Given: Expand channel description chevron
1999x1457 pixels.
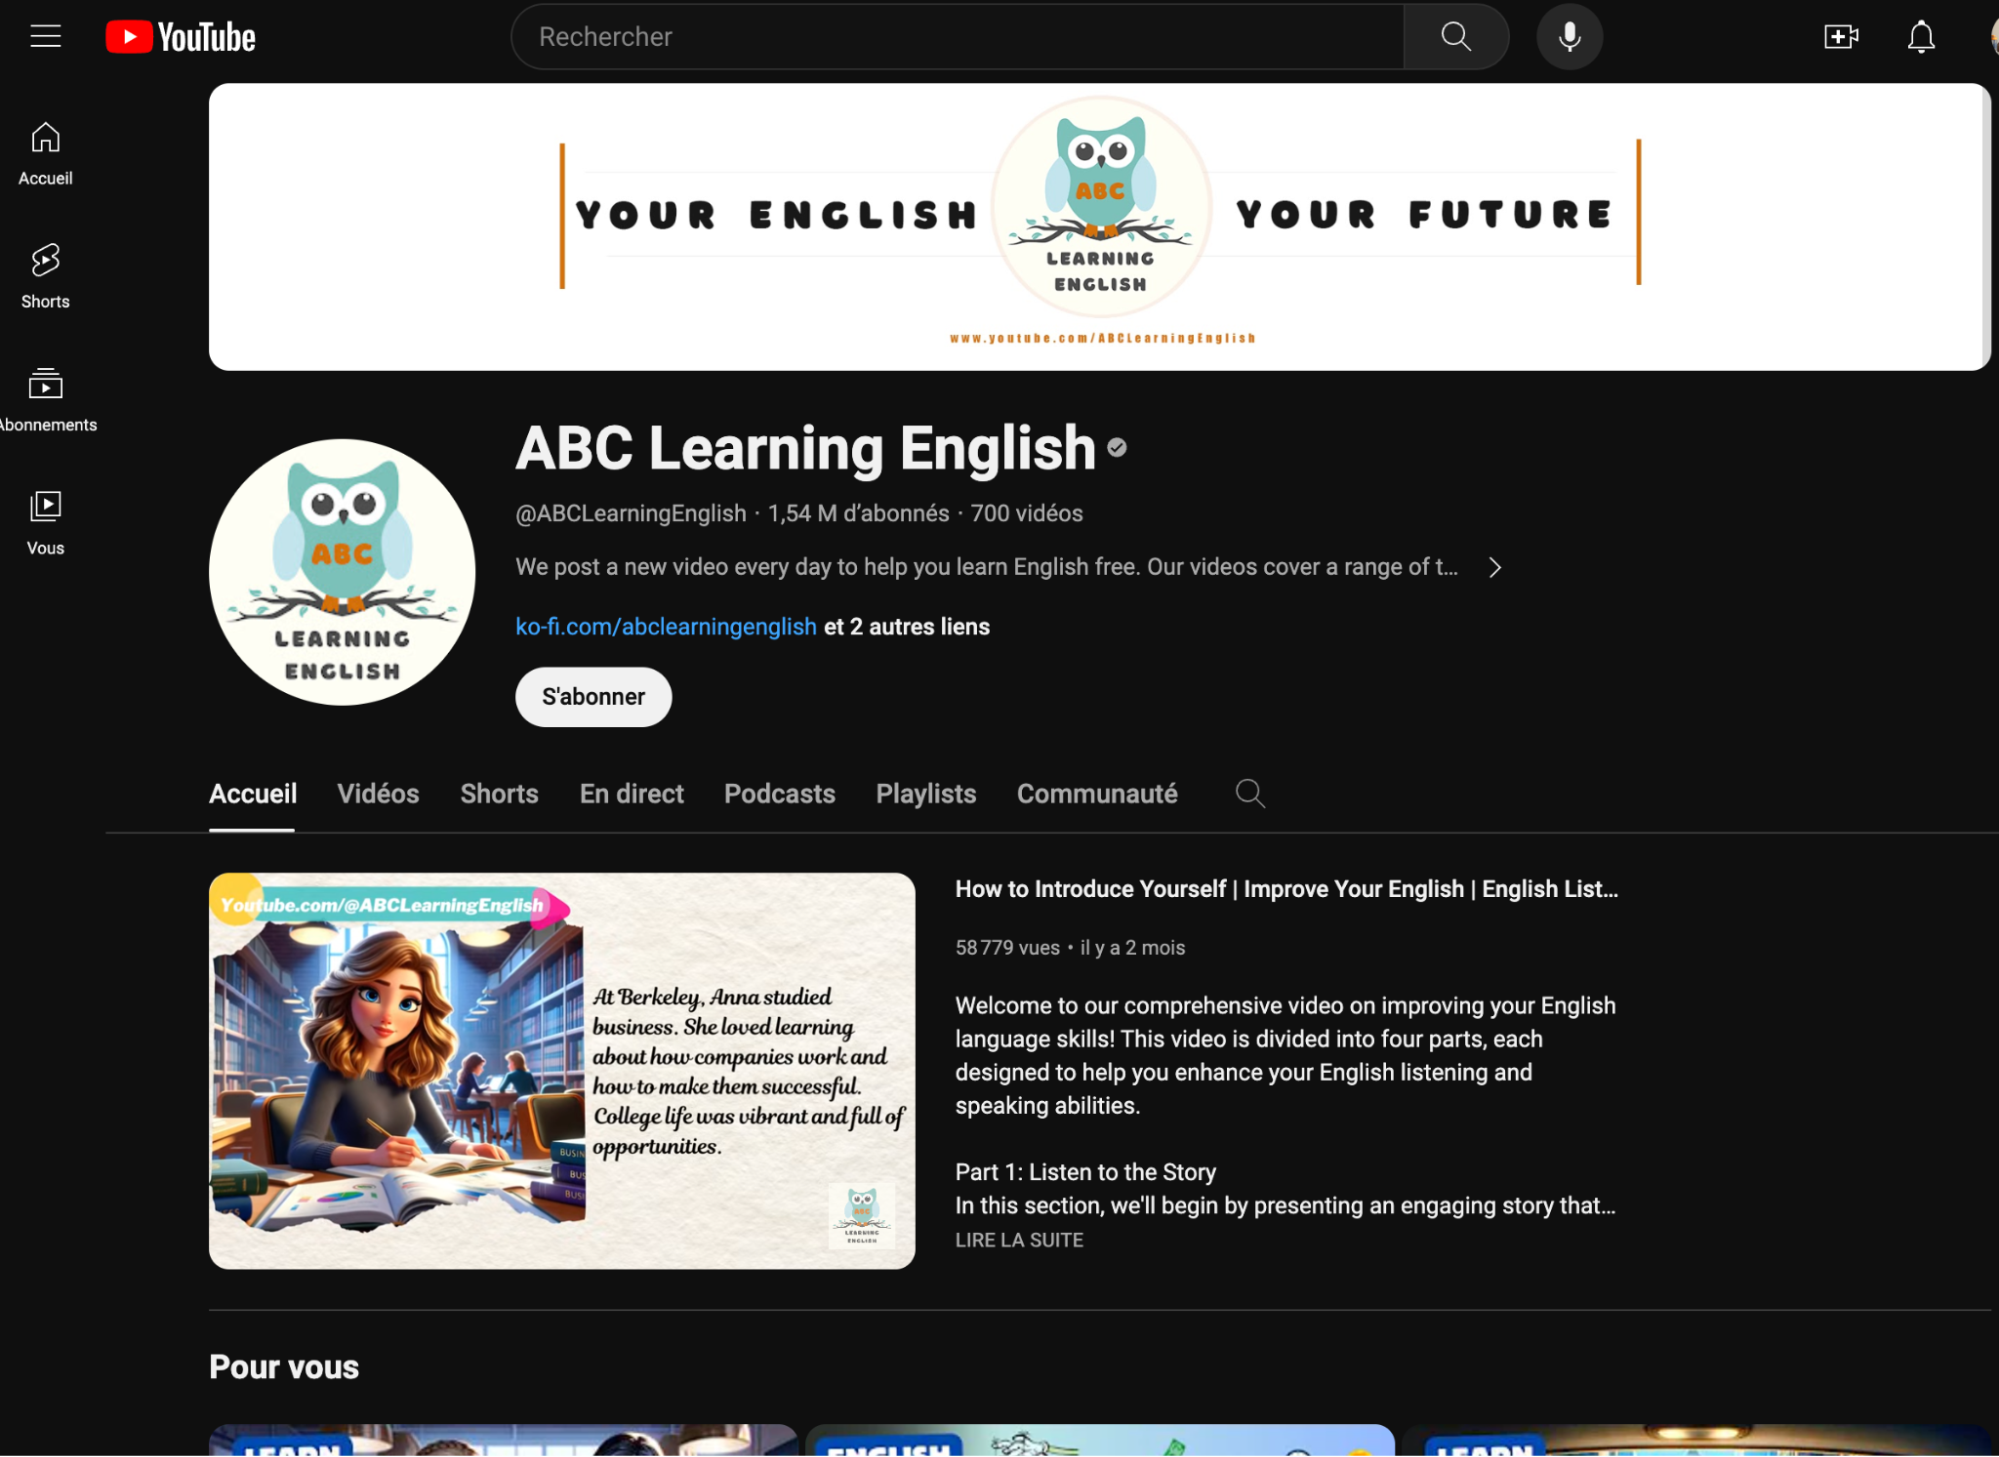Looking at the screenshot, I should point(1494,567).
